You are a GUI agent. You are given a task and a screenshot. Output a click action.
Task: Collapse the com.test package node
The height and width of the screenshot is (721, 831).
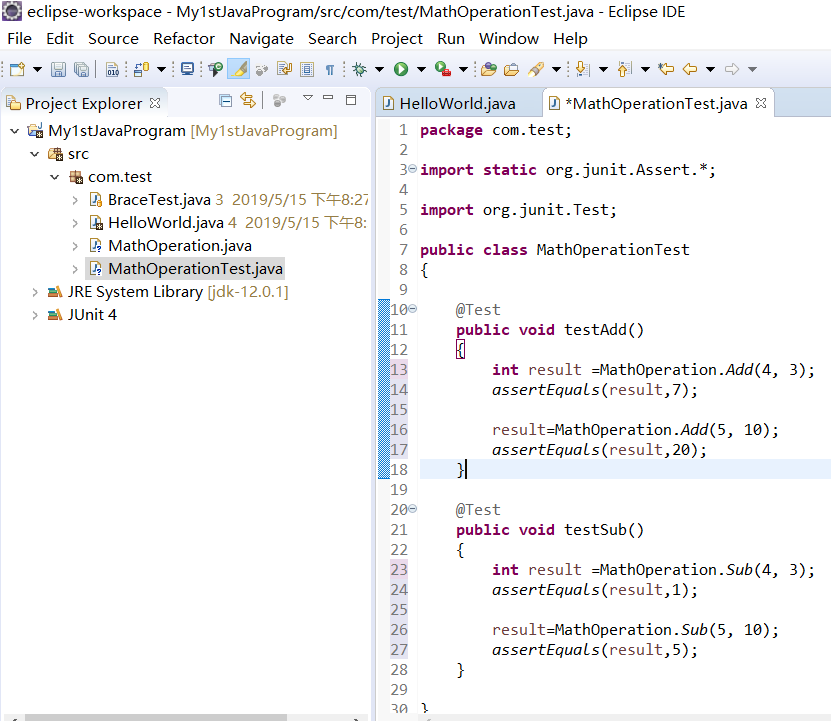tap(55, 177)
